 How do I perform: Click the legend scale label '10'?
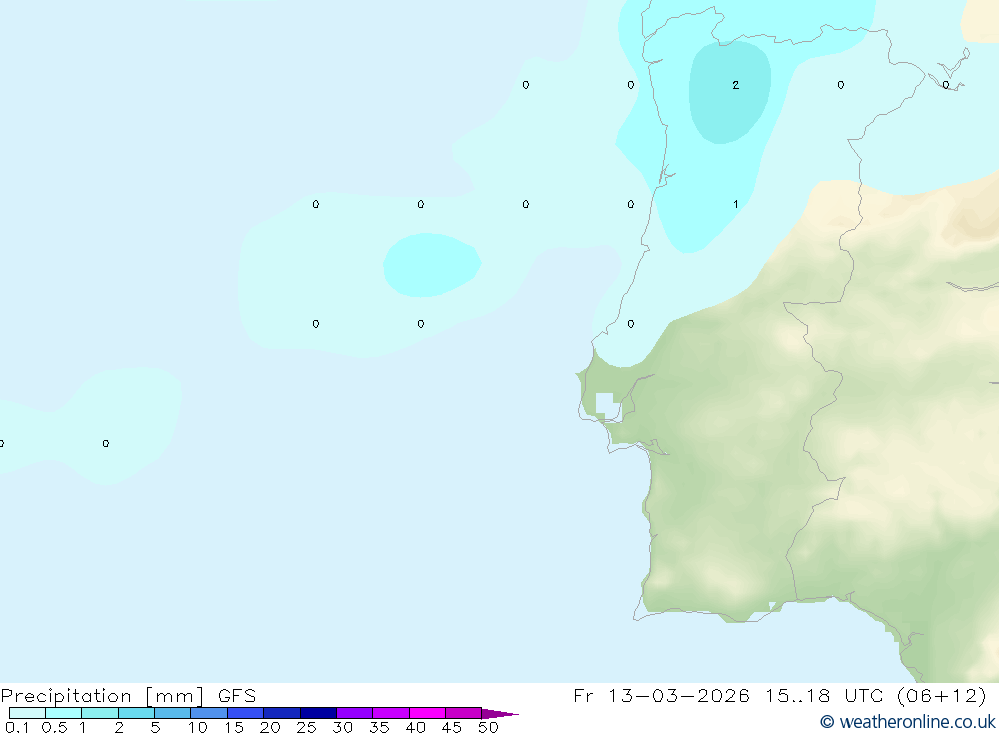[x=197, y=727]
